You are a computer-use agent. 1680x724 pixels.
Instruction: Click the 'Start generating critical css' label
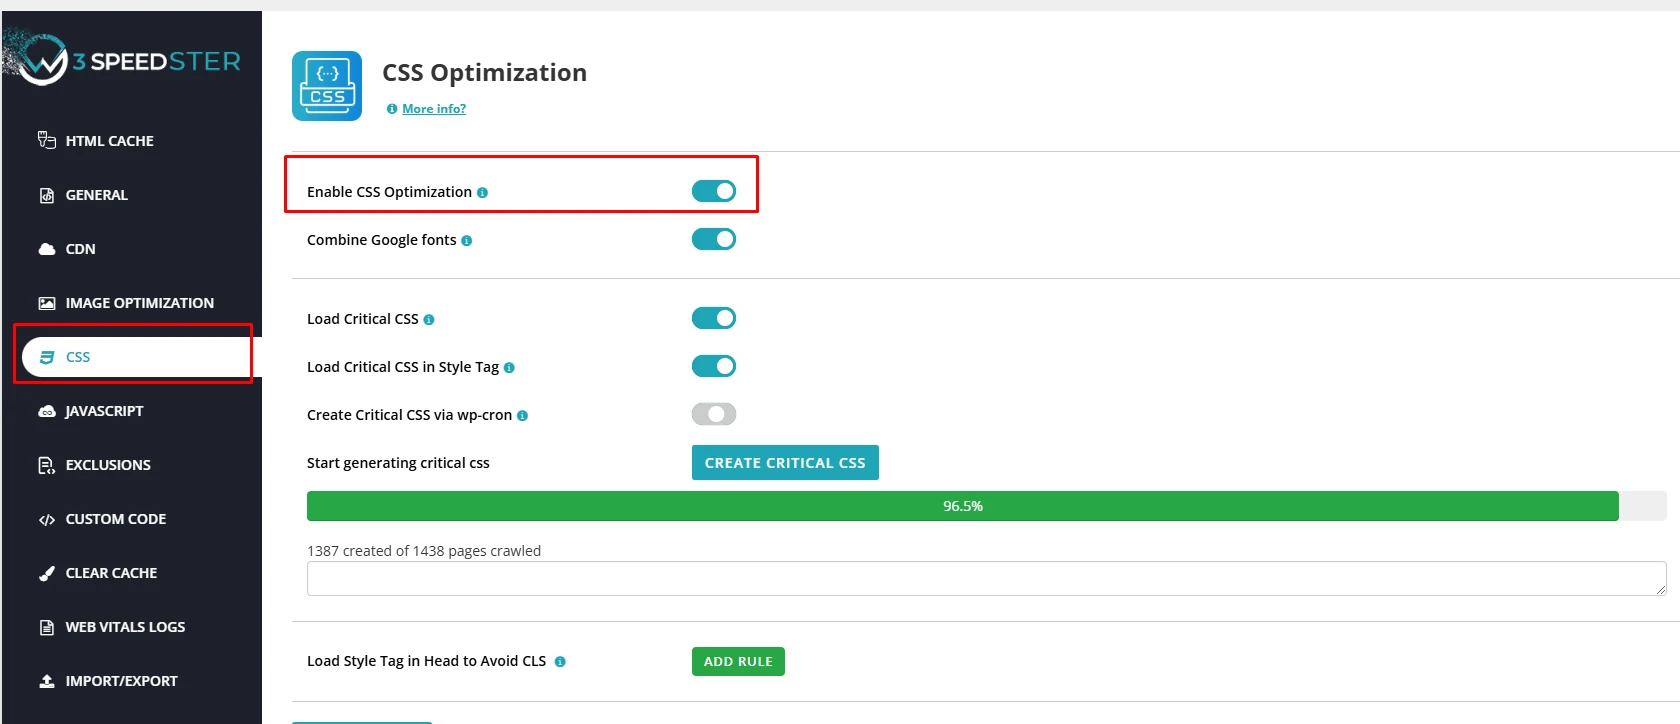(398, 463)
